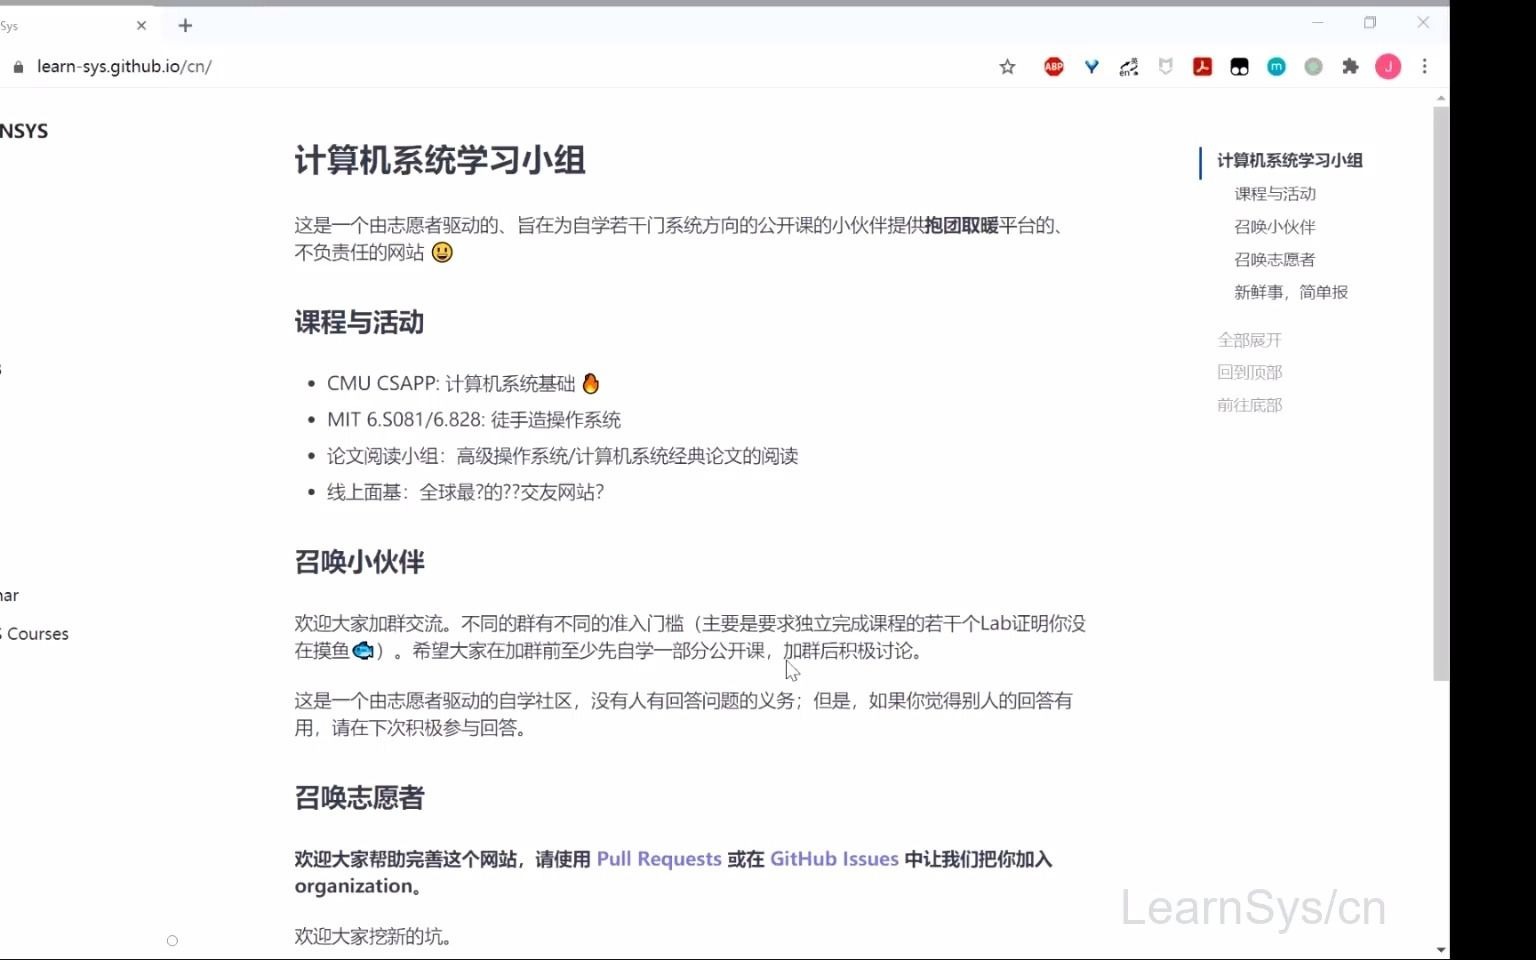1536x960 pixels.
Task: Click the dinosaur-graph extension icon
Action: (x=1129, y=67)
